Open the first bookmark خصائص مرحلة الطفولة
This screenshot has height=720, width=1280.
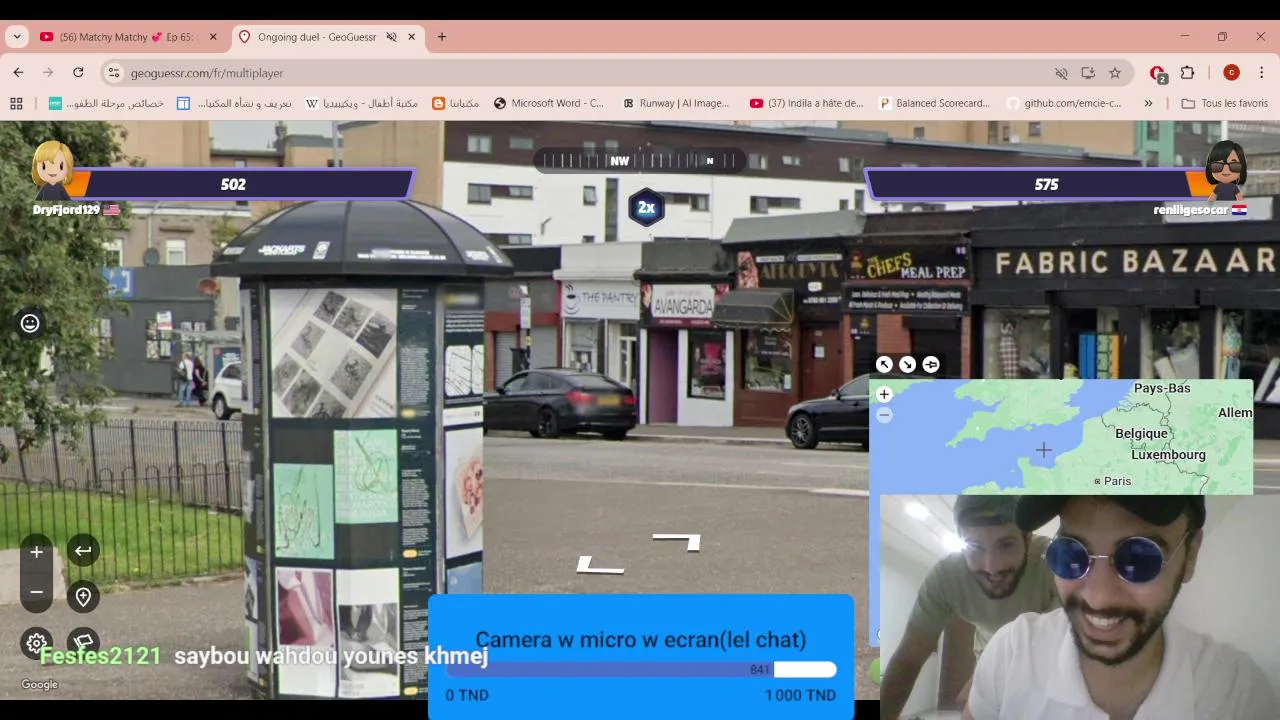pos(106,103)
